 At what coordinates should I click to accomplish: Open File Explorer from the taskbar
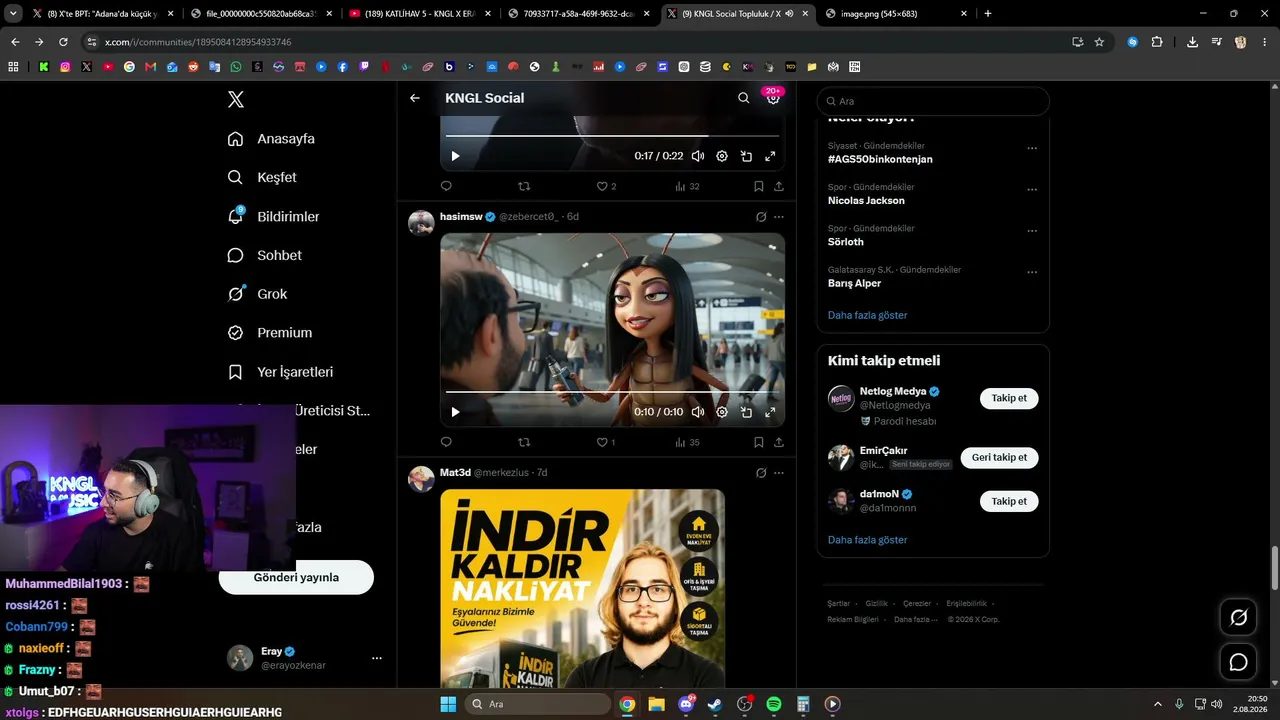[656, 704]
